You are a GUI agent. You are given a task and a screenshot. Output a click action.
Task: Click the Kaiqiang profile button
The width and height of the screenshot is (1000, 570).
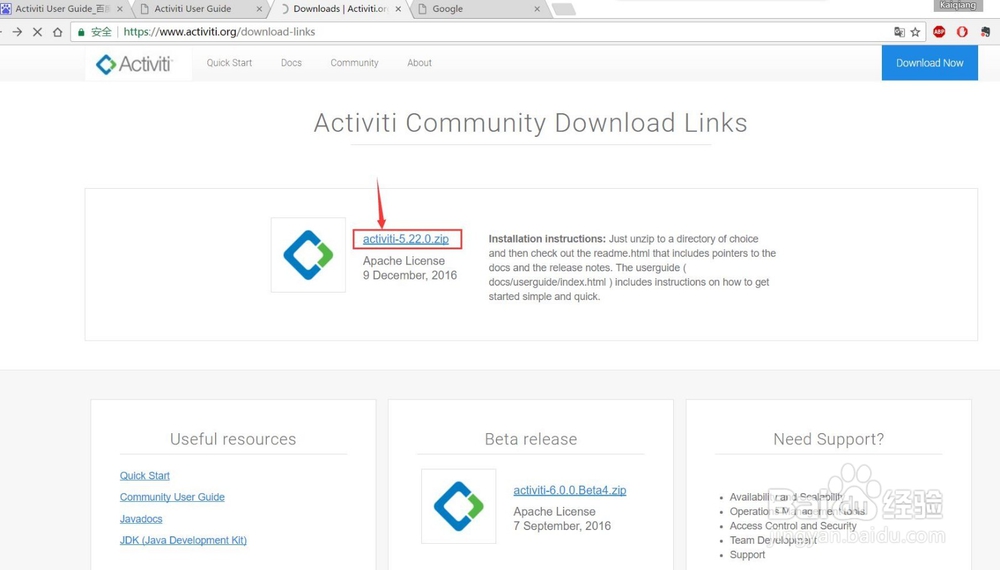(x=958, y=6)
